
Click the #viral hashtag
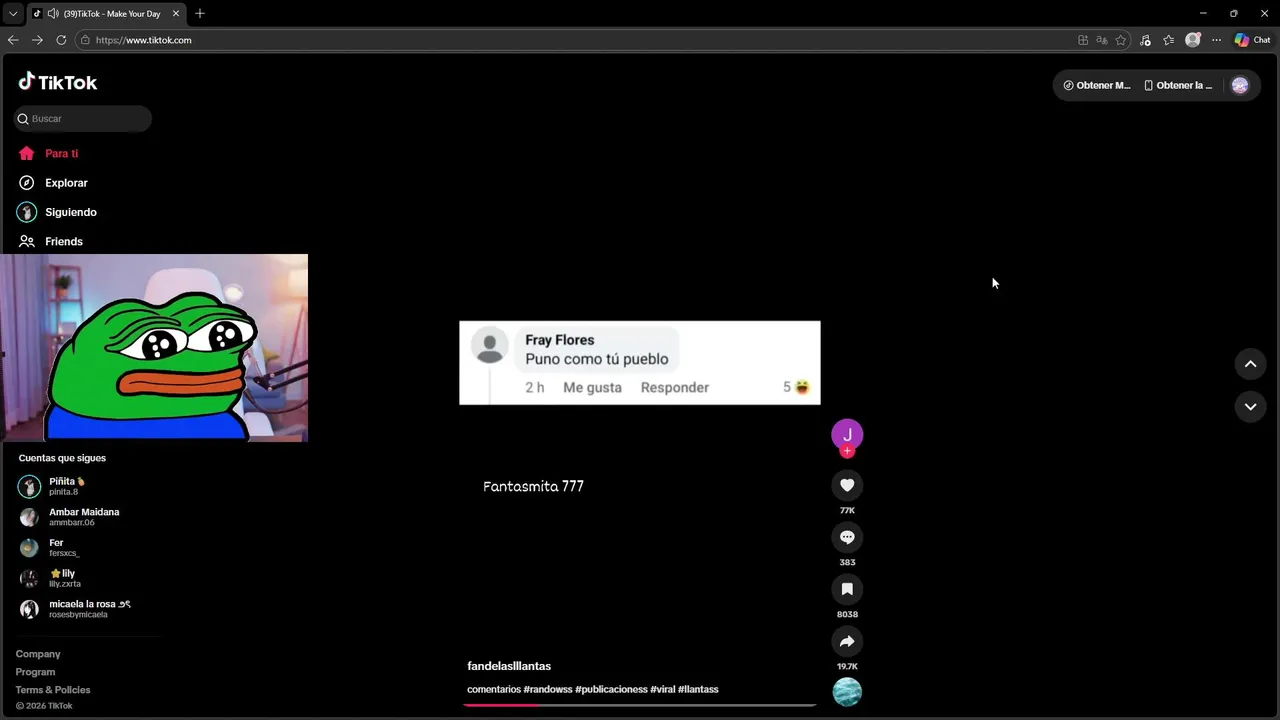pyautogui.click(x=662, y=689)
